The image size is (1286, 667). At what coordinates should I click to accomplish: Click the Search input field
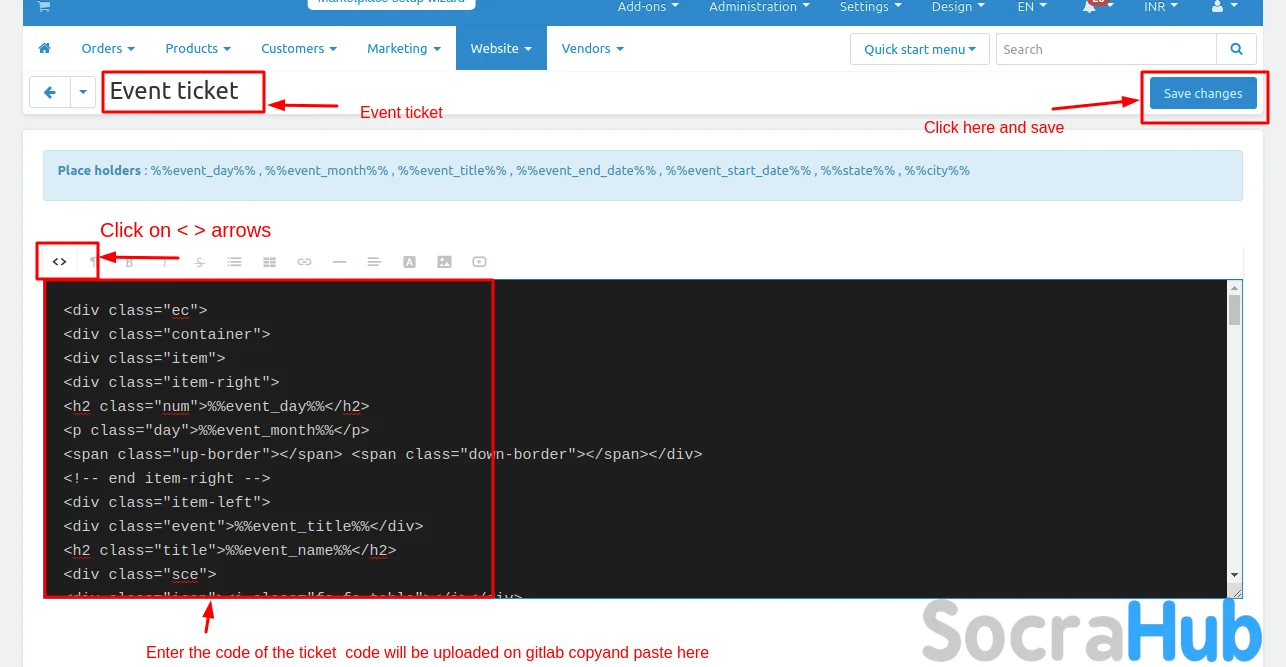[1105, 49]
